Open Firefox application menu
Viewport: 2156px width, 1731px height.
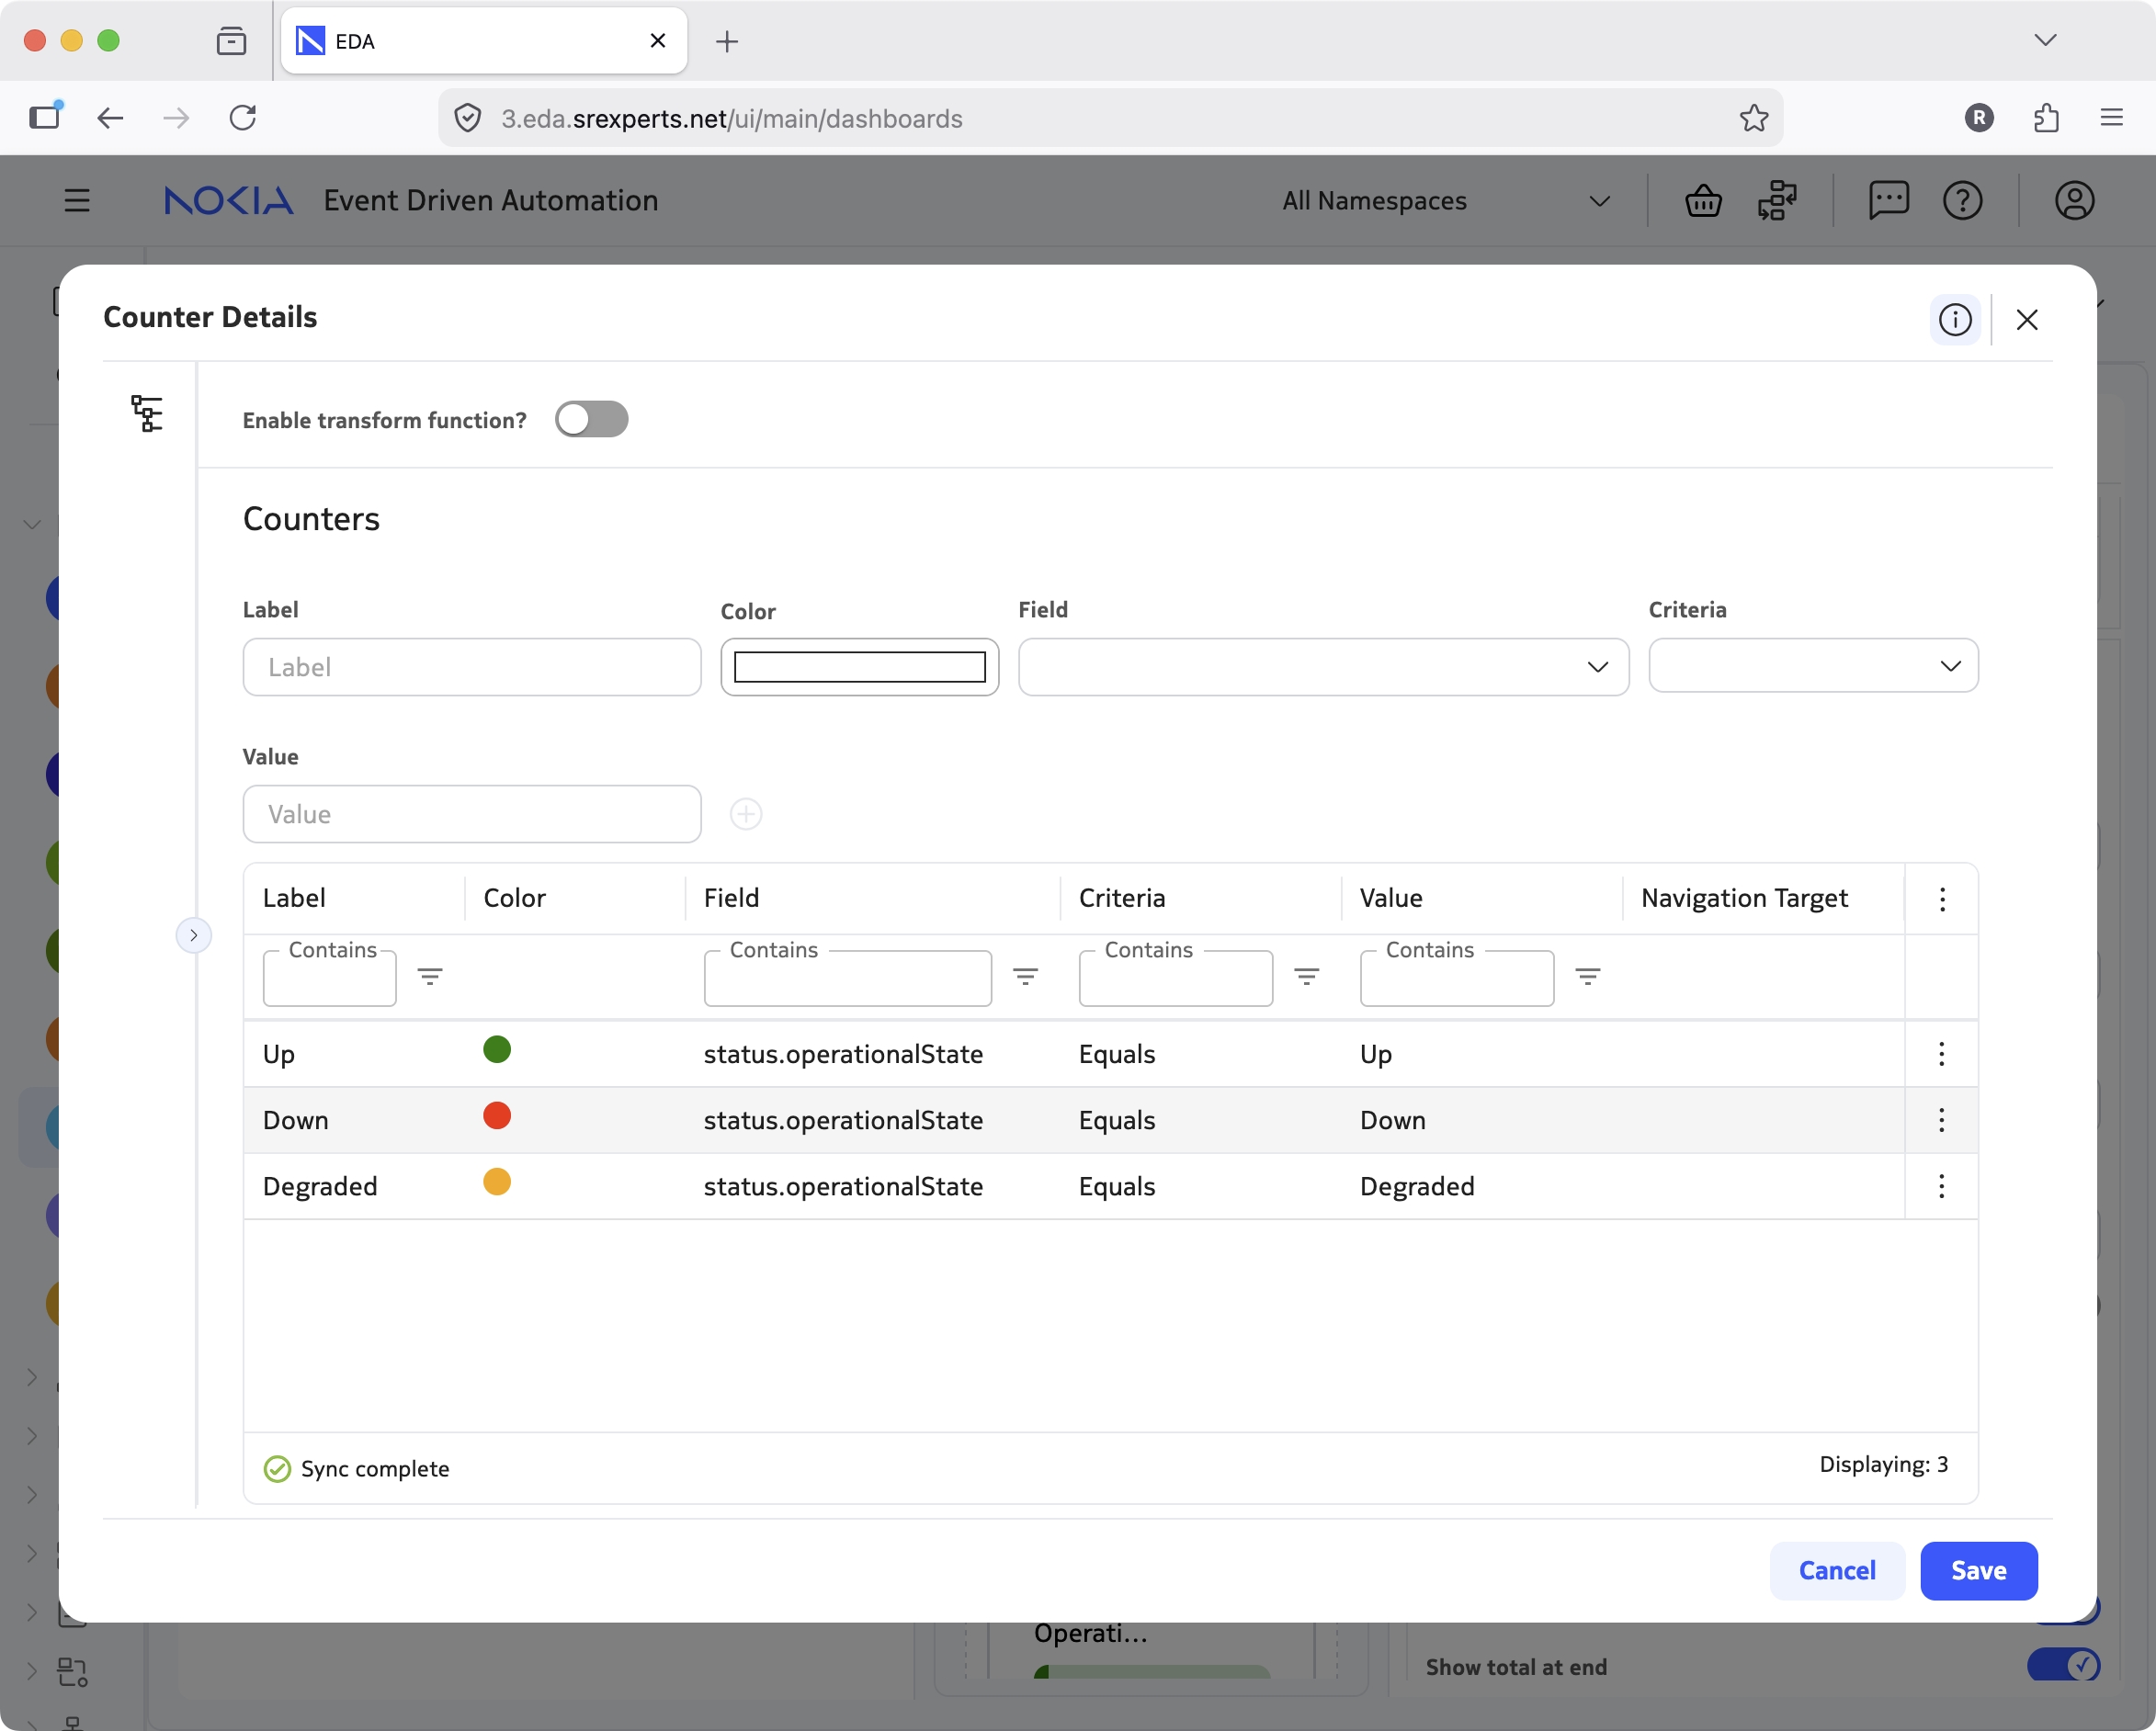pos(2111,118)
